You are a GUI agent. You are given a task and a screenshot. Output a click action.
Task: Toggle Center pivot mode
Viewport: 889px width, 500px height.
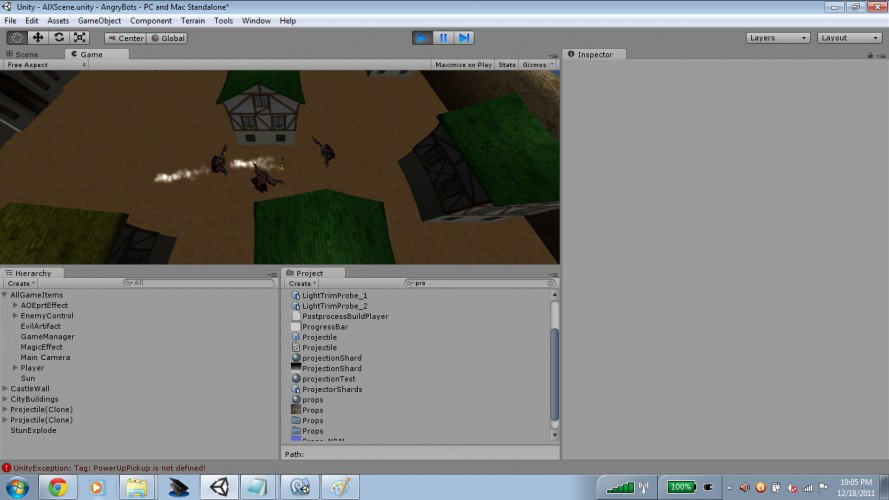[x=125, y=38]
